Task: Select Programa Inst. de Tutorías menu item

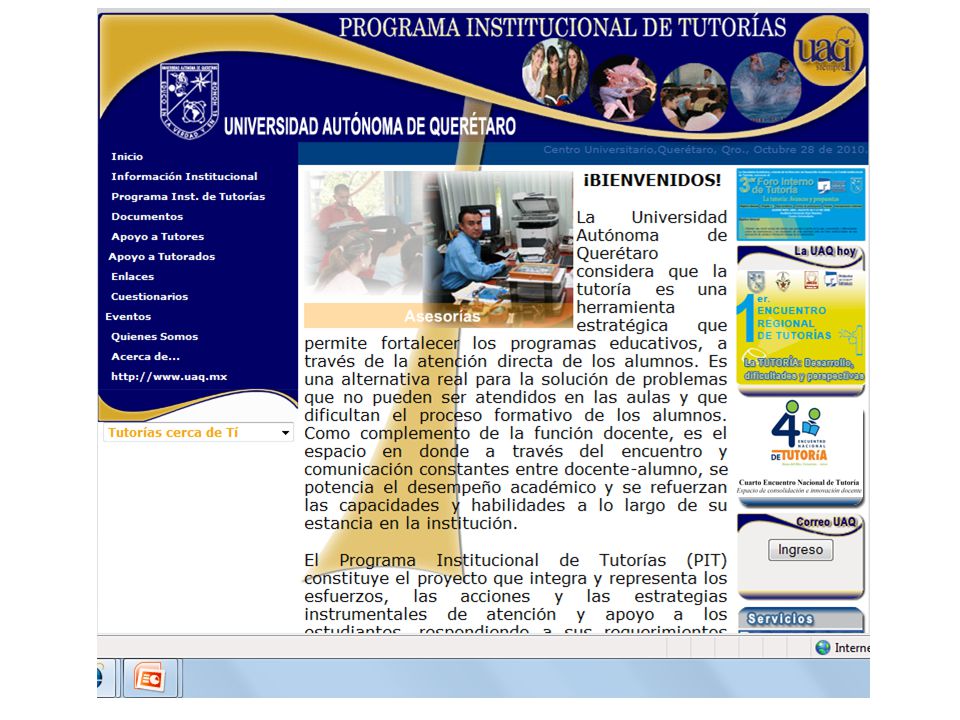Action: coord(188,197)
